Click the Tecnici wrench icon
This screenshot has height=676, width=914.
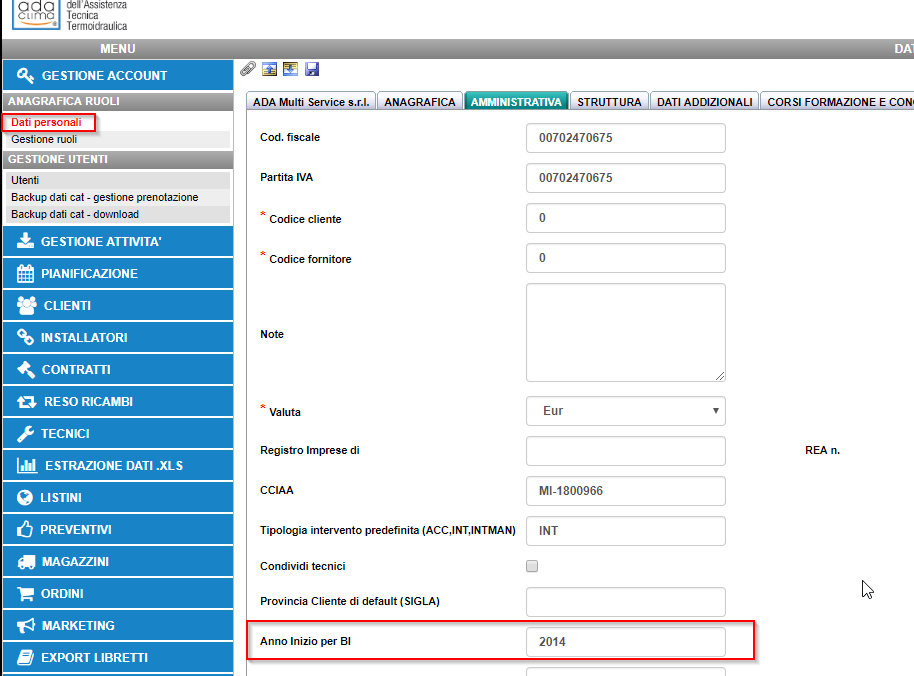pos(25,434)
